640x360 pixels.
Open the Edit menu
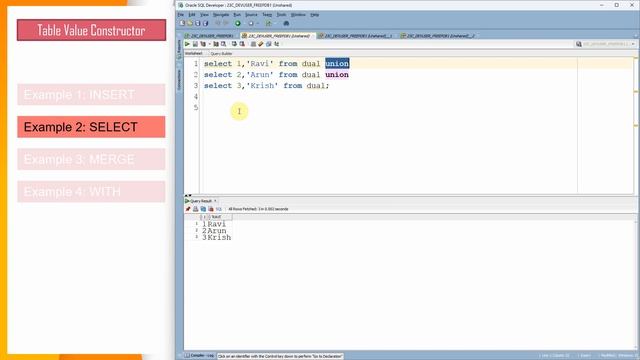192,15
